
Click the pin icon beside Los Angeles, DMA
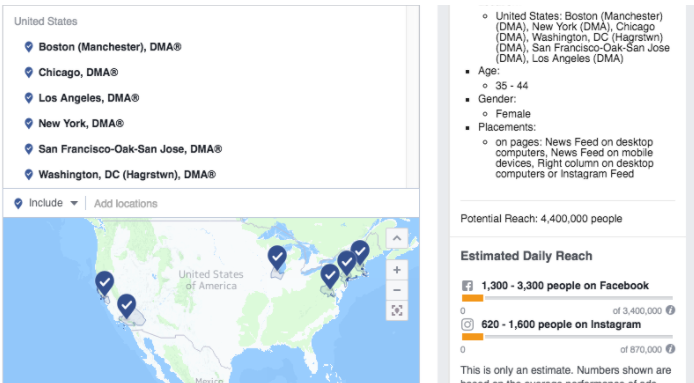29,98
